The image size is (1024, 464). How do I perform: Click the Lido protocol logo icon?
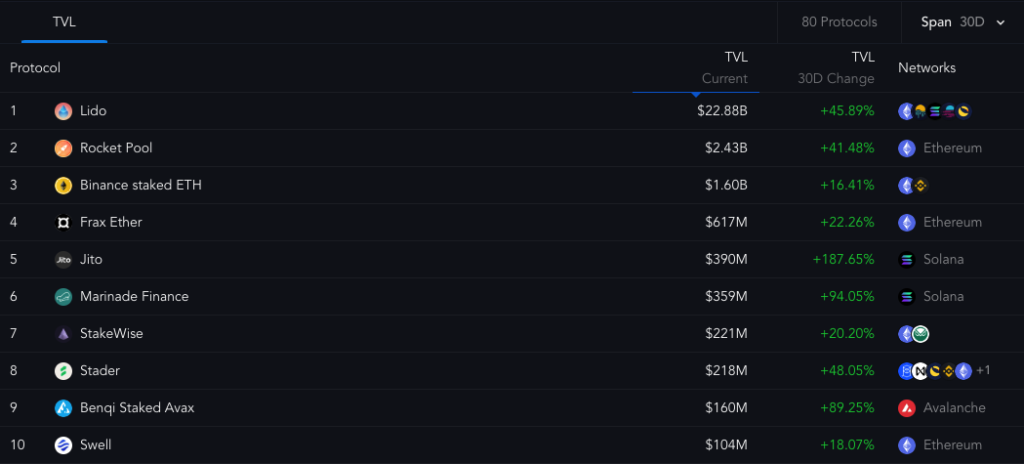(x=63, y=111)
